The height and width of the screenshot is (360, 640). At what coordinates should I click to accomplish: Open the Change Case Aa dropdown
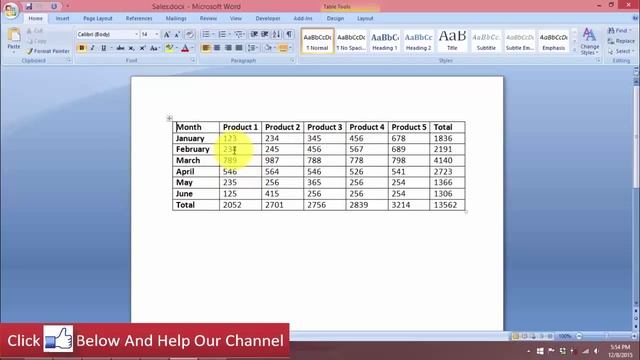154,48
